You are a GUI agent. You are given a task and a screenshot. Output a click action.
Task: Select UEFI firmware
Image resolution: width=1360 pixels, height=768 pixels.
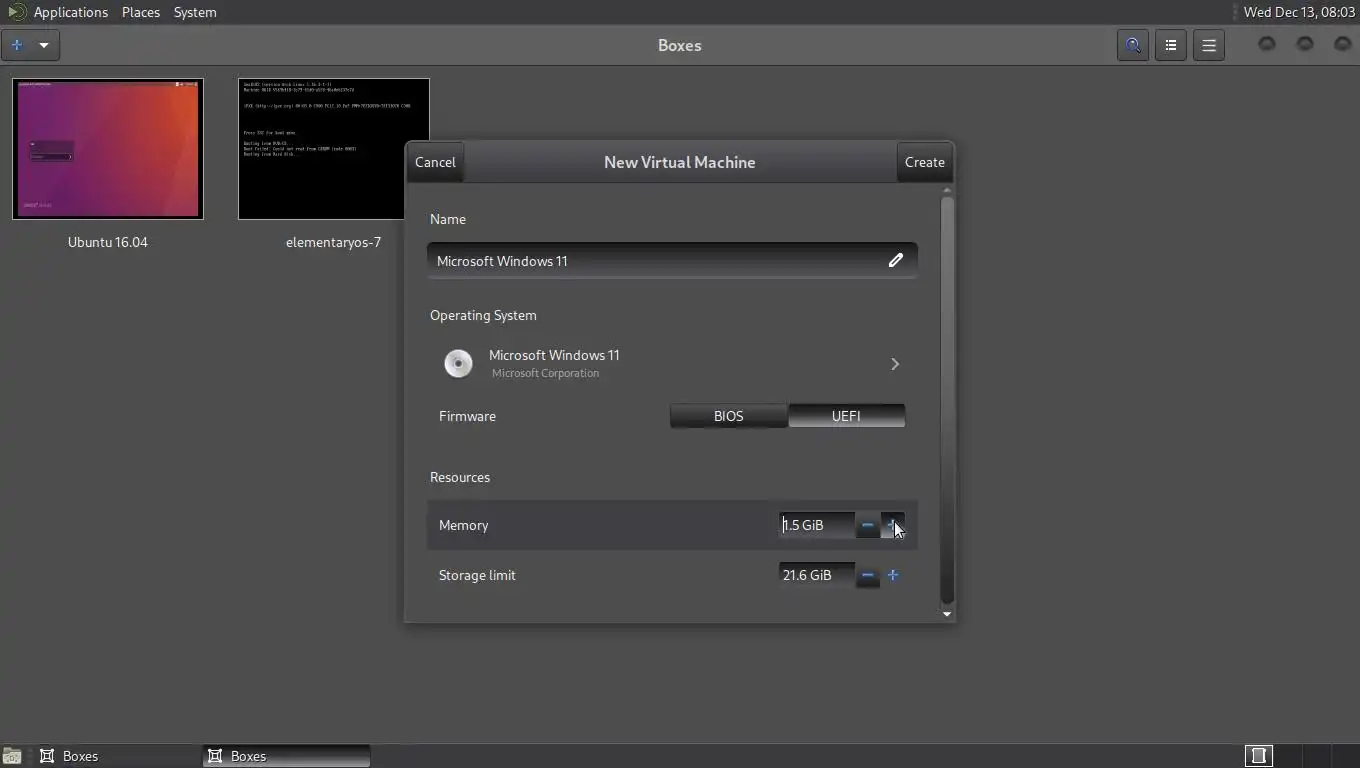pos(846,416)
